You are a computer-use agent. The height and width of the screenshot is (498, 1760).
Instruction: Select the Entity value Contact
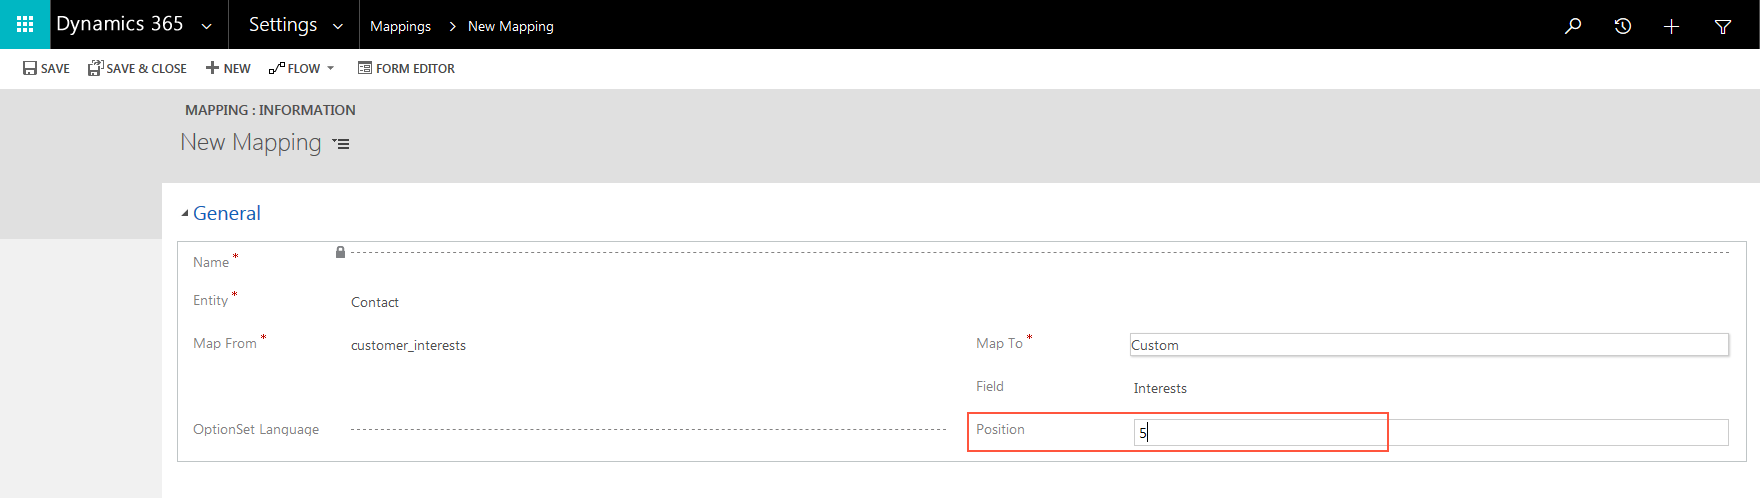375,302
